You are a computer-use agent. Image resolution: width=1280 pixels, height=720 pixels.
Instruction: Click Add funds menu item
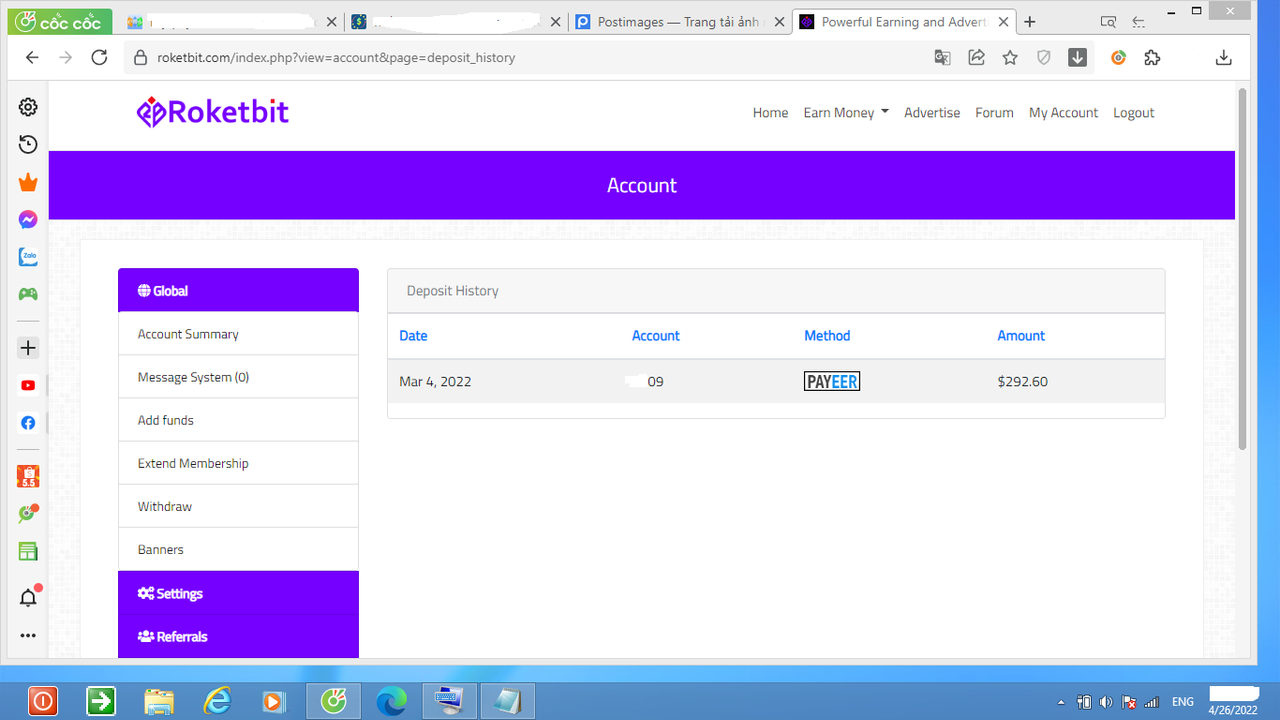point(238,420)
